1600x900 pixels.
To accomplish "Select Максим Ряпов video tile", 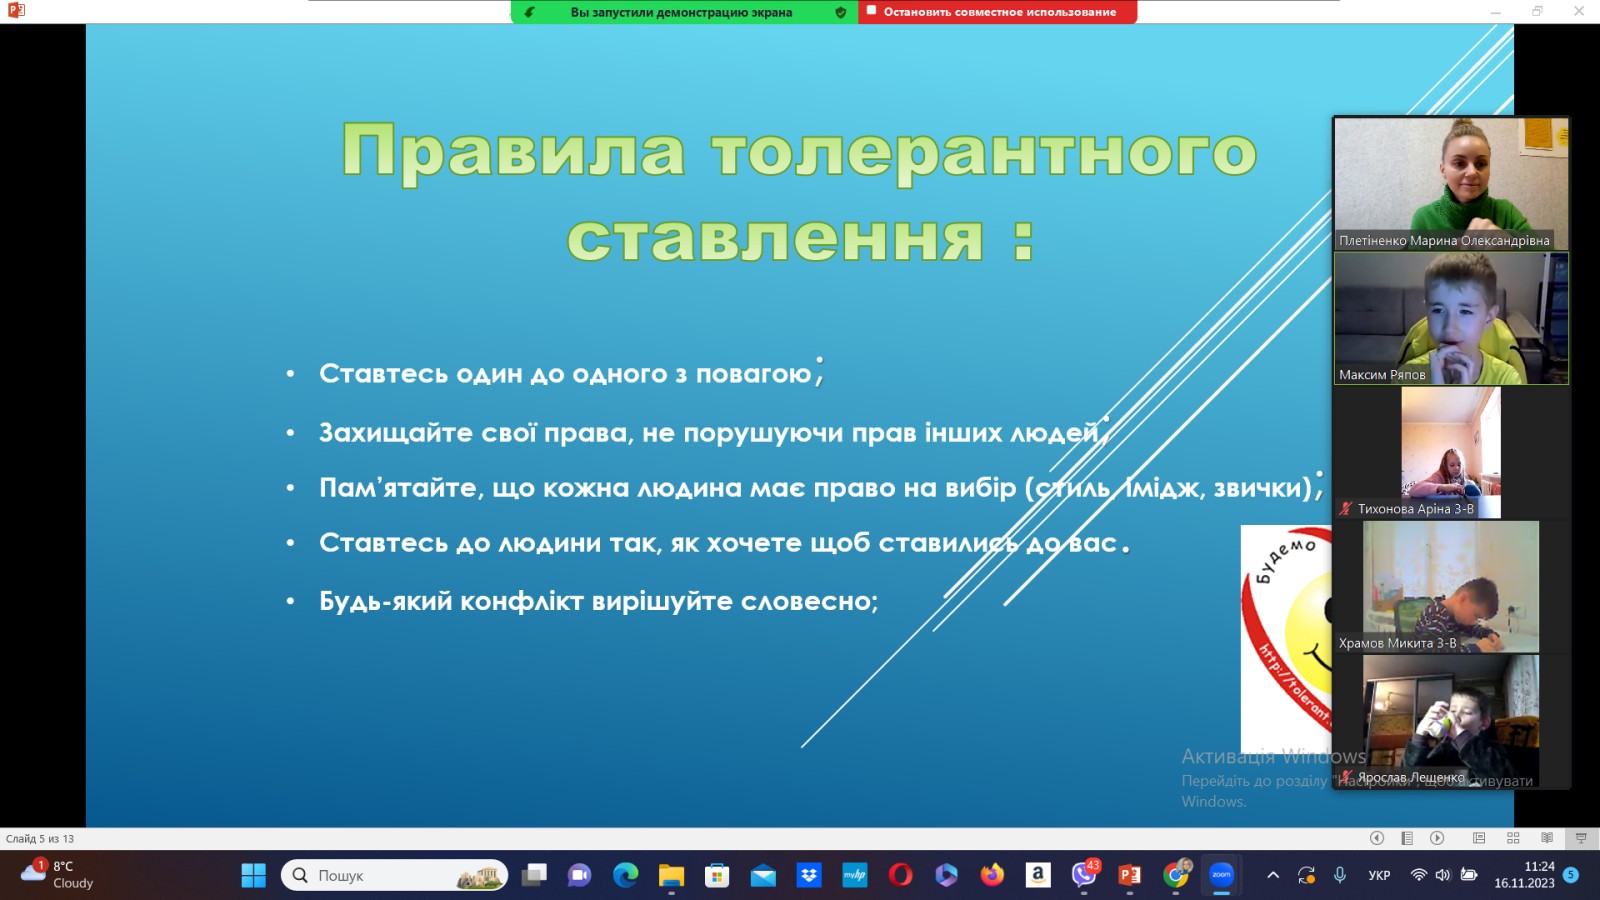I will [1451, 318].
